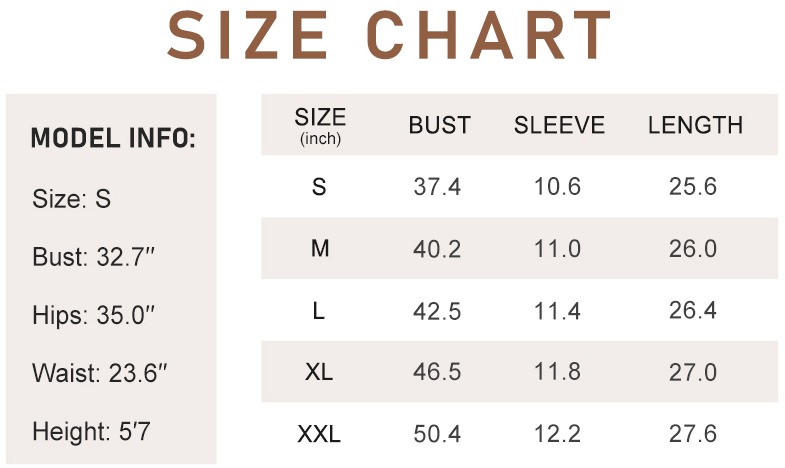Click the model's Bust 32.7″ line
The image size is (785, 468).
coord(95,256)
